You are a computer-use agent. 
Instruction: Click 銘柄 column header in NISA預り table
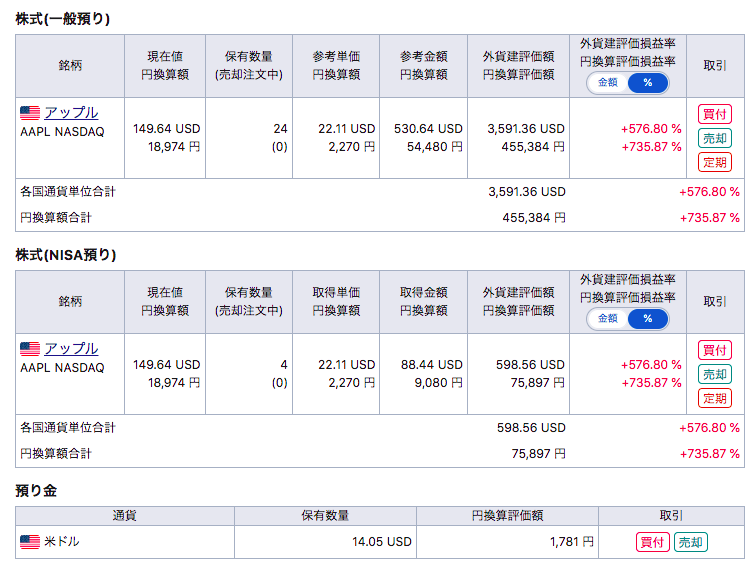tap(70, 301)
